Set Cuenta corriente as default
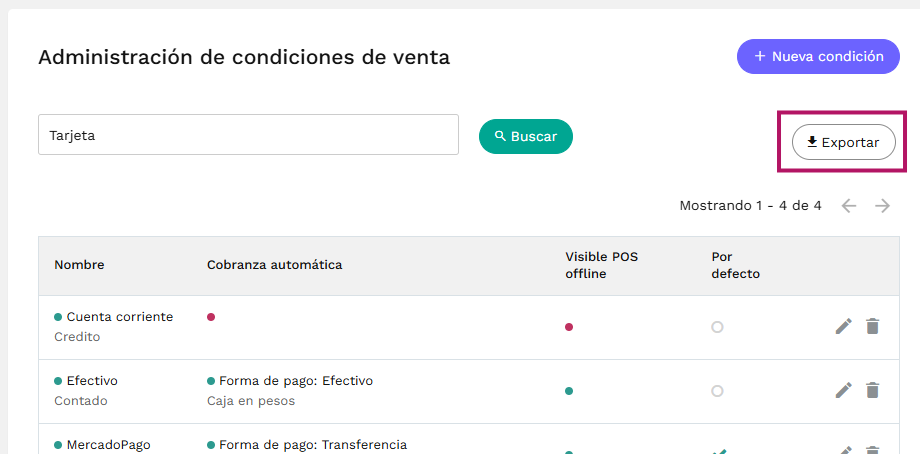Image resolution: width=920 pixels, height=454 pixels. pyautogui.click(x=717, y=327)
